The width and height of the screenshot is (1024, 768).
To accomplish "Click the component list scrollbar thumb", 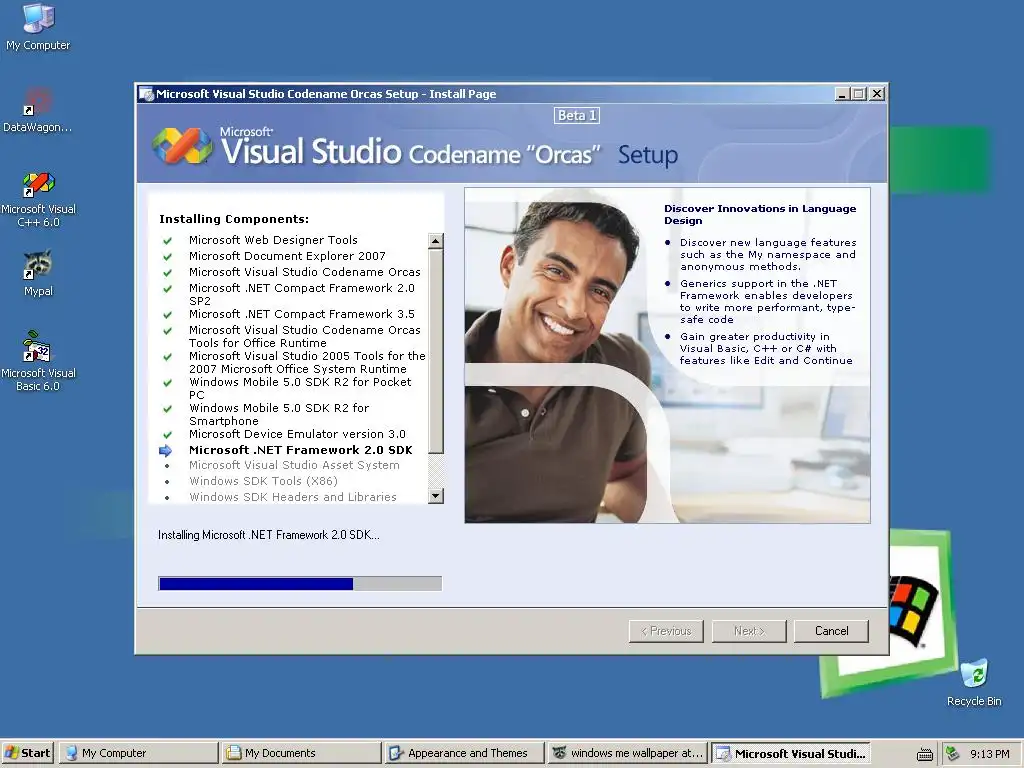I will 436,351.
